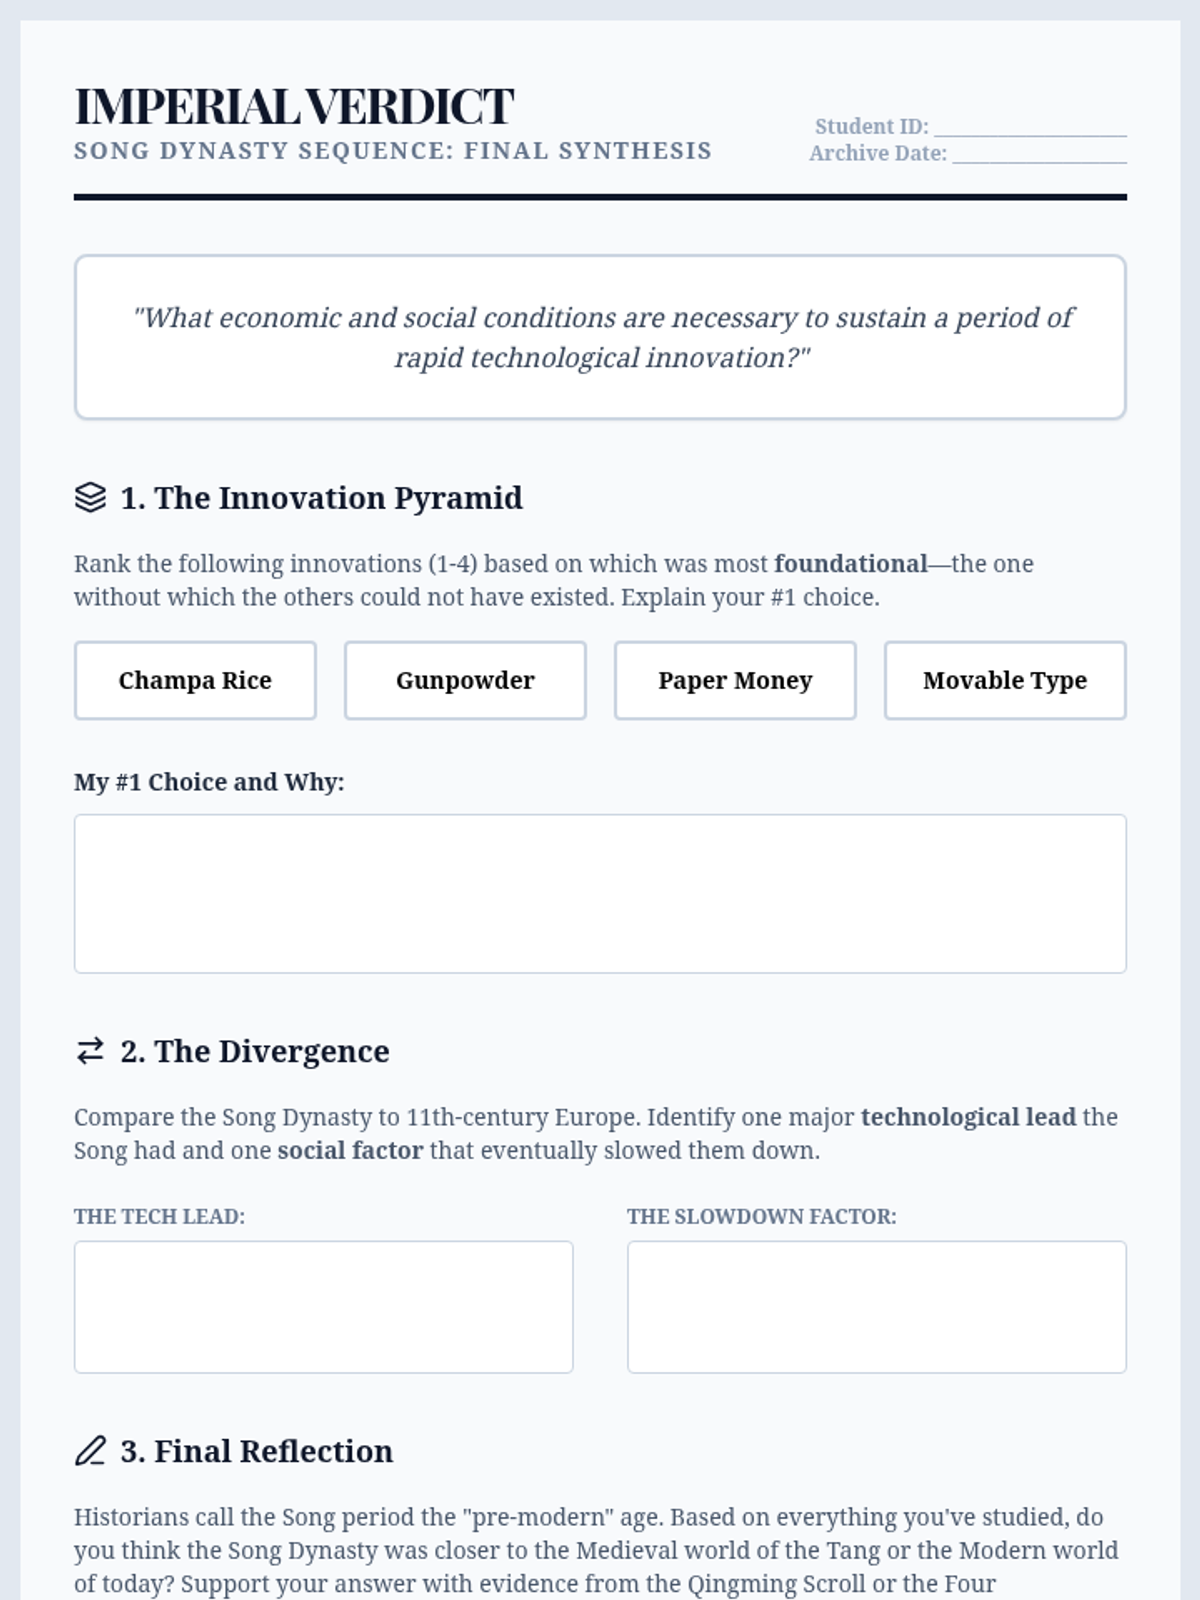Click the Song Dynasty Sequence subtitle
This screenshot has width=1200, height=1600.
(x=393, y=151)
